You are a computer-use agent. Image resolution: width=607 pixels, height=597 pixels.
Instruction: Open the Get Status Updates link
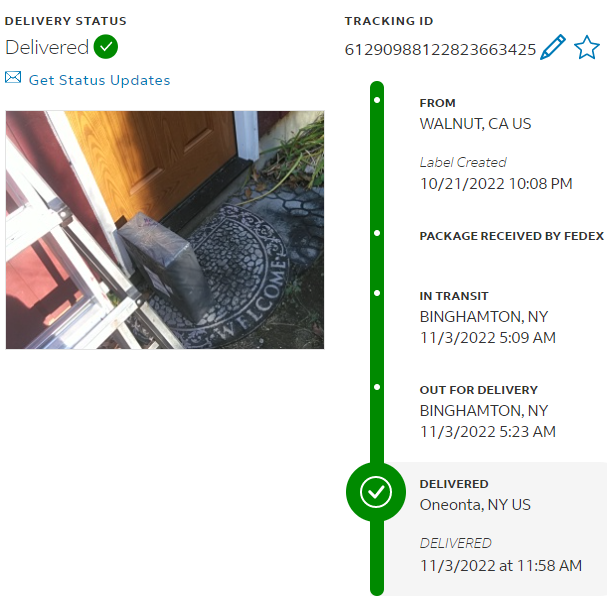pyautogui.click(x=99, y=80)
